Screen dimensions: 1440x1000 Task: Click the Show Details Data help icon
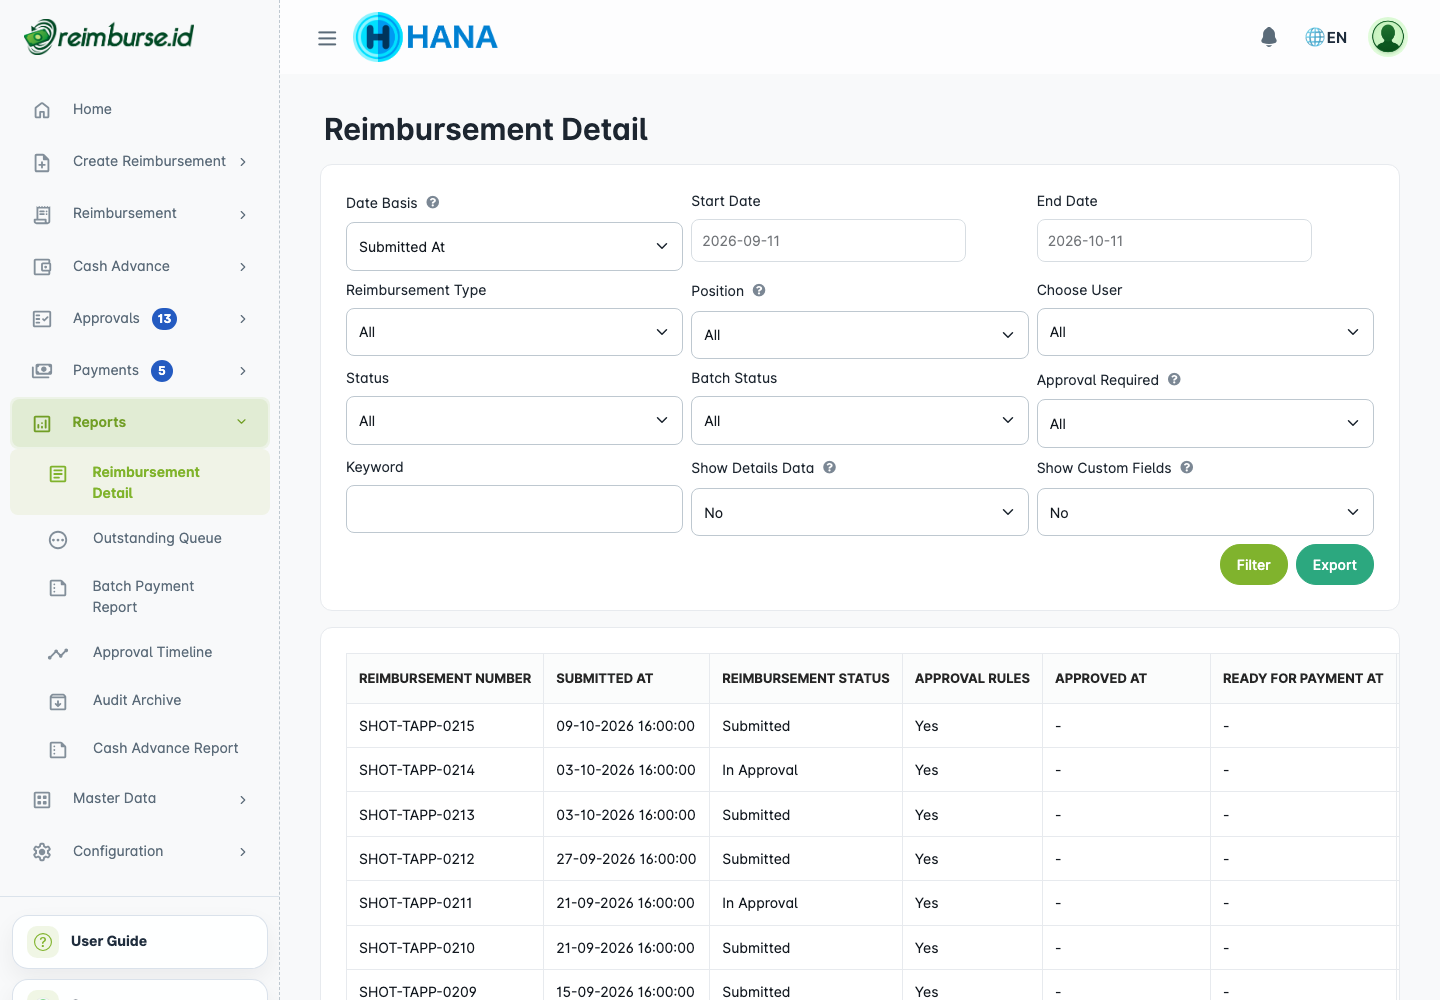[x=830, y=467]
